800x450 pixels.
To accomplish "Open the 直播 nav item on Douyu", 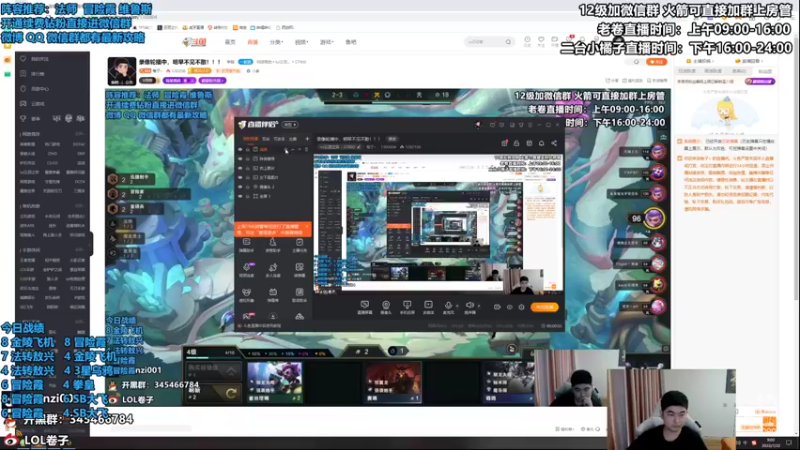I will click(x=253, y=42).
